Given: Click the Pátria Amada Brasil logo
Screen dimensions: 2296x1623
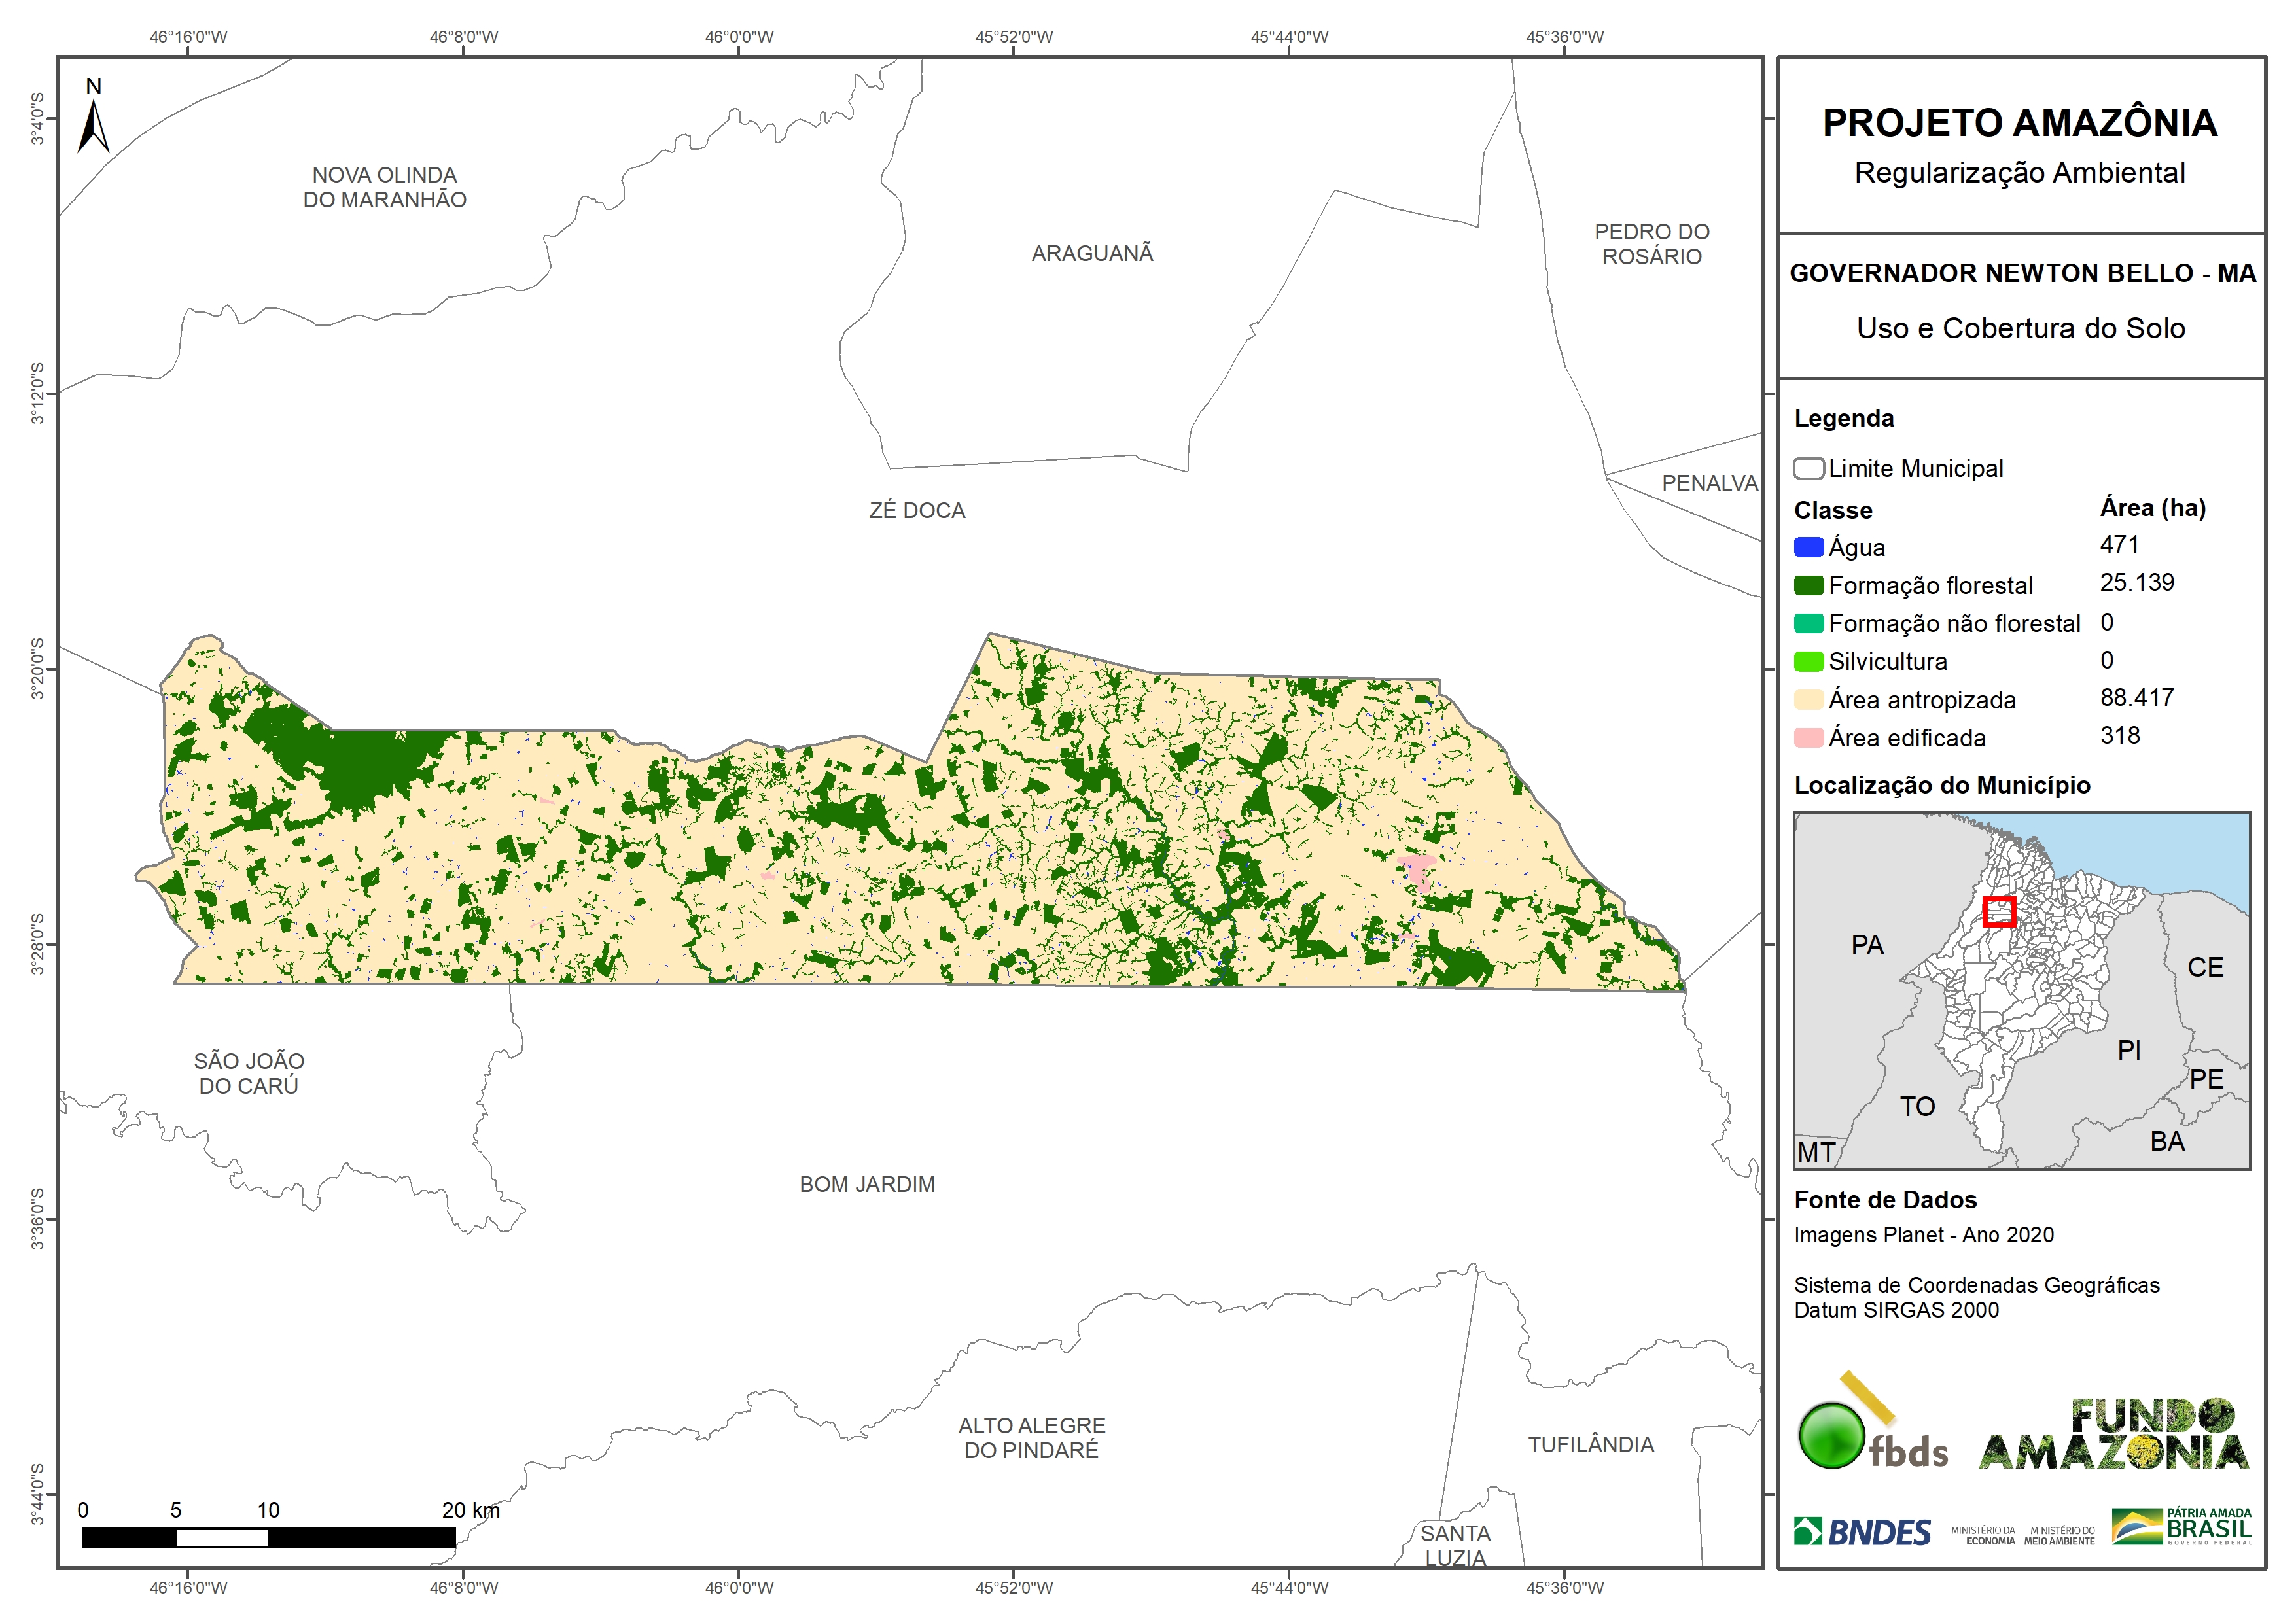Looking at the screenshot, I should click(x=2182, y=1527).
